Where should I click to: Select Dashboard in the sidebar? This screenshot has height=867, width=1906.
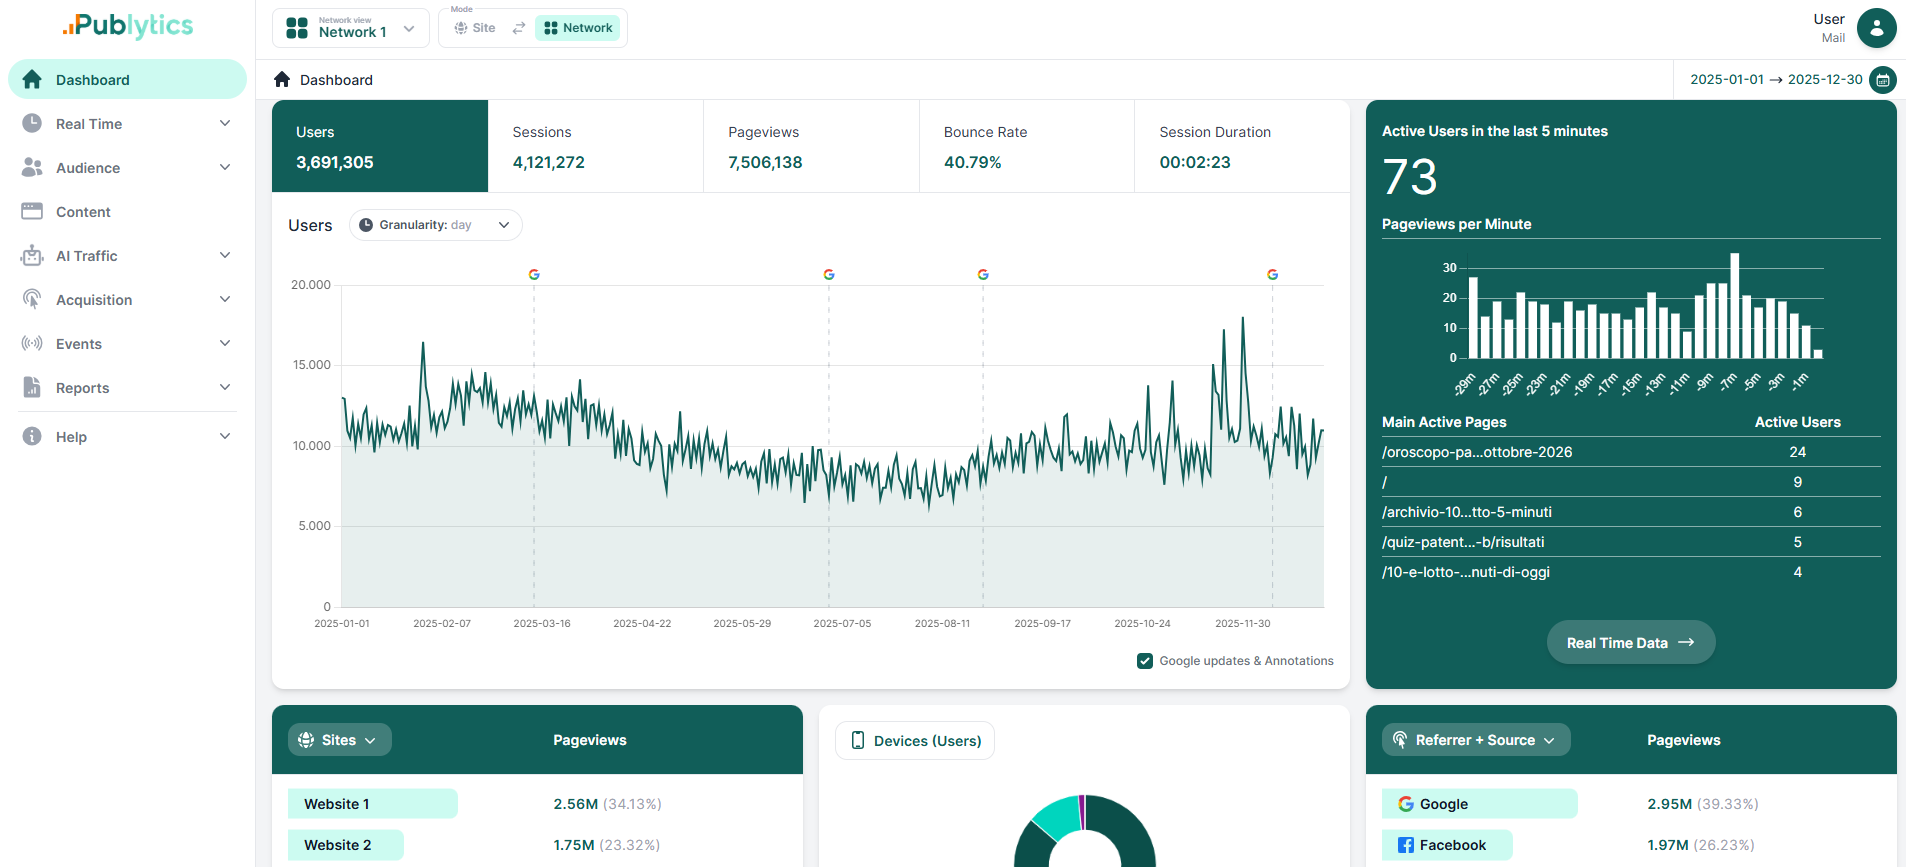tap(127, 79)
